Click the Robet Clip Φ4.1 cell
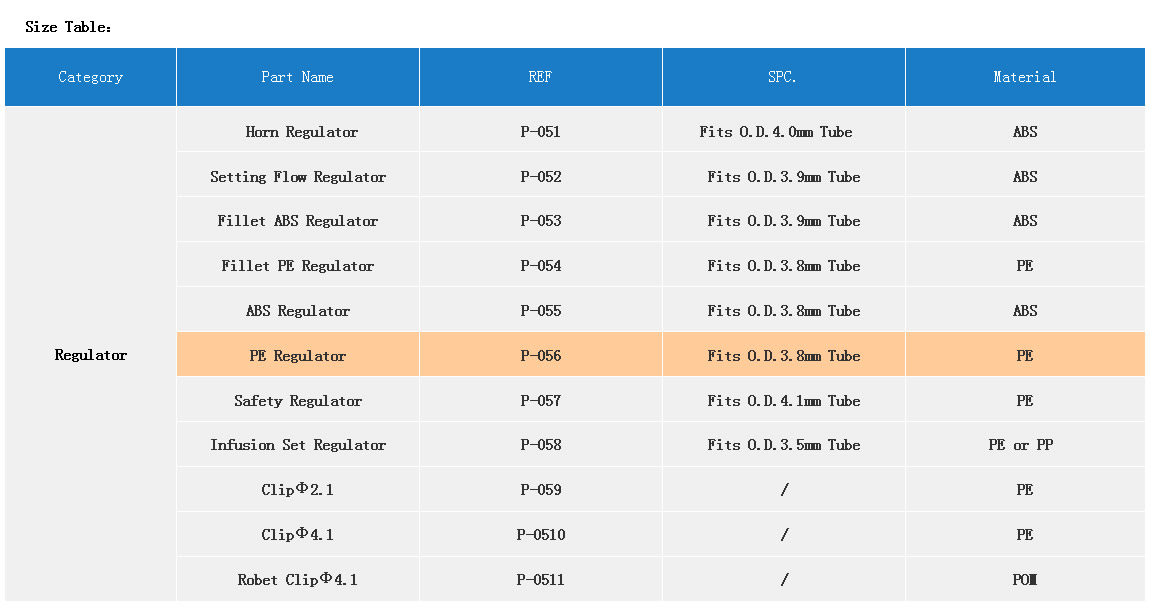This screenshot has height=610, width=1150. click(298, 580)
